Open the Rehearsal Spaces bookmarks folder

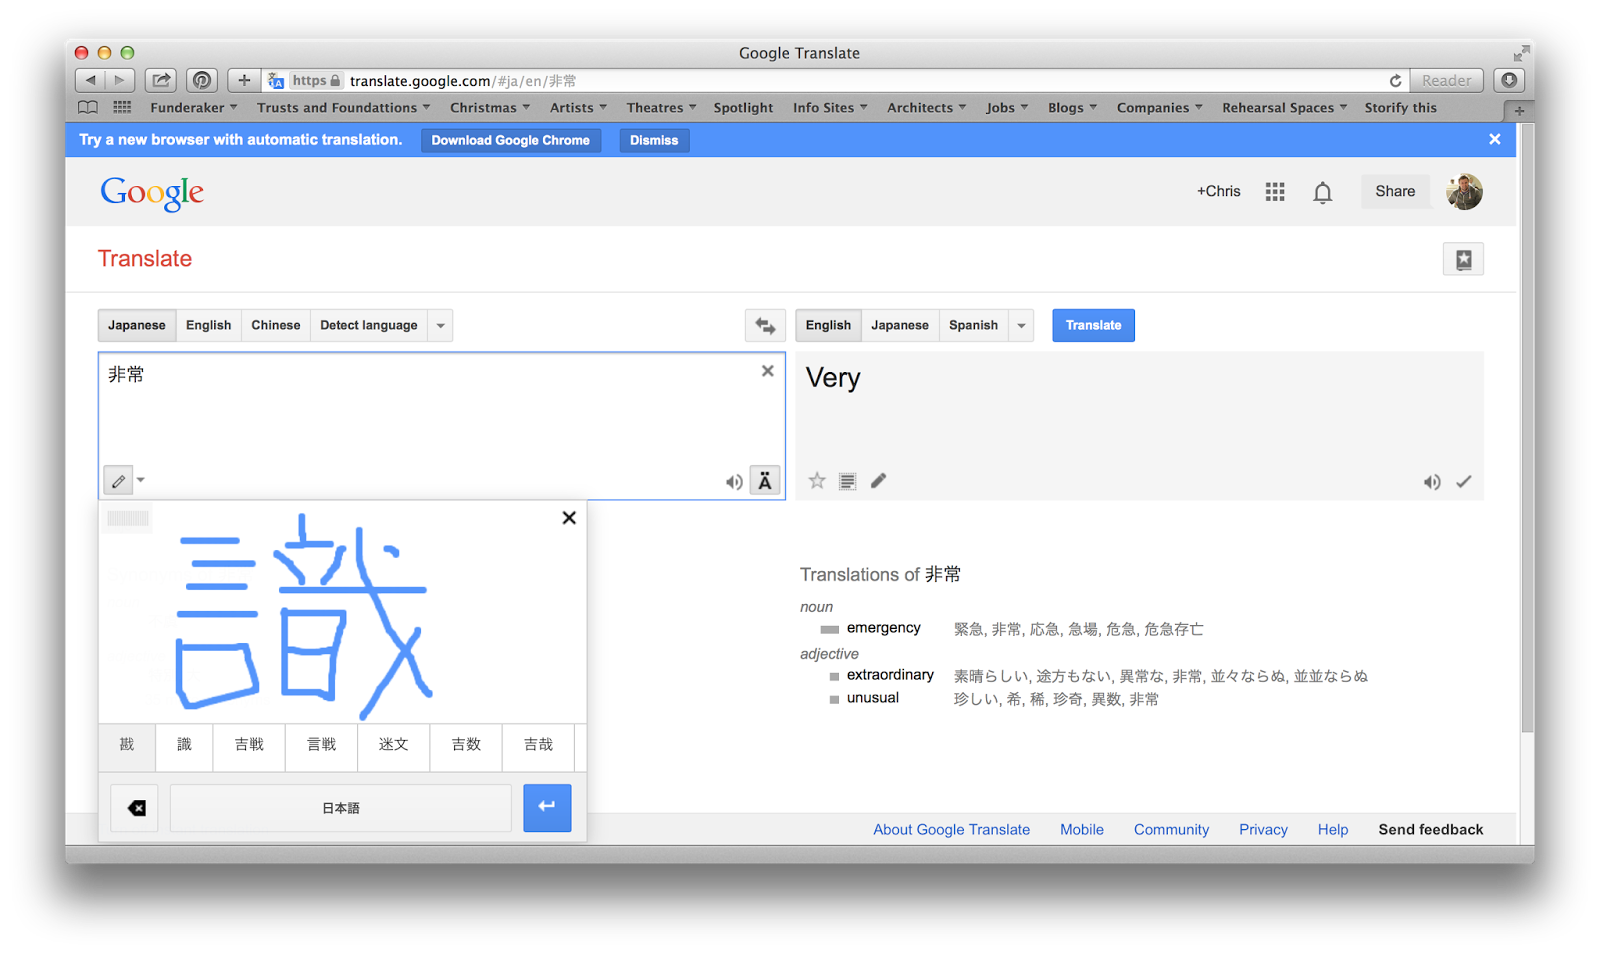pos(1284,108)
